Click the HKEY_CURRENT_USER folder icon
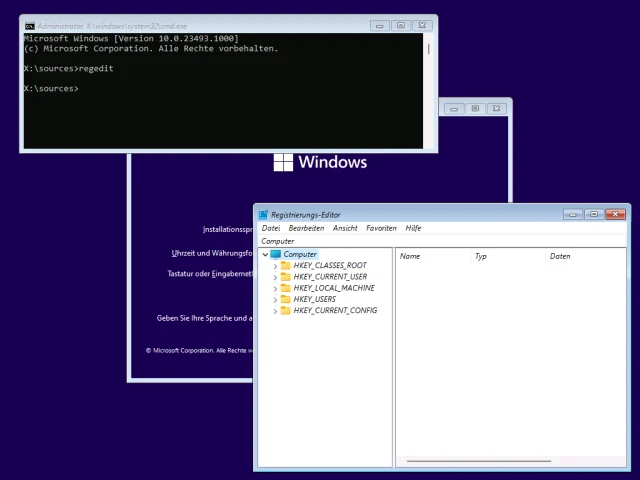Screen dimensions: 640x480 (x=286, y=277)
